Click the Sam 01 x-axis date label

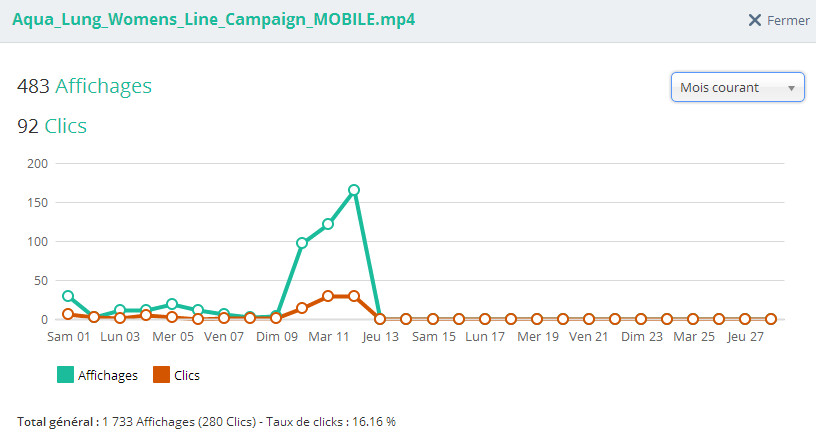(x=68, y=337)
